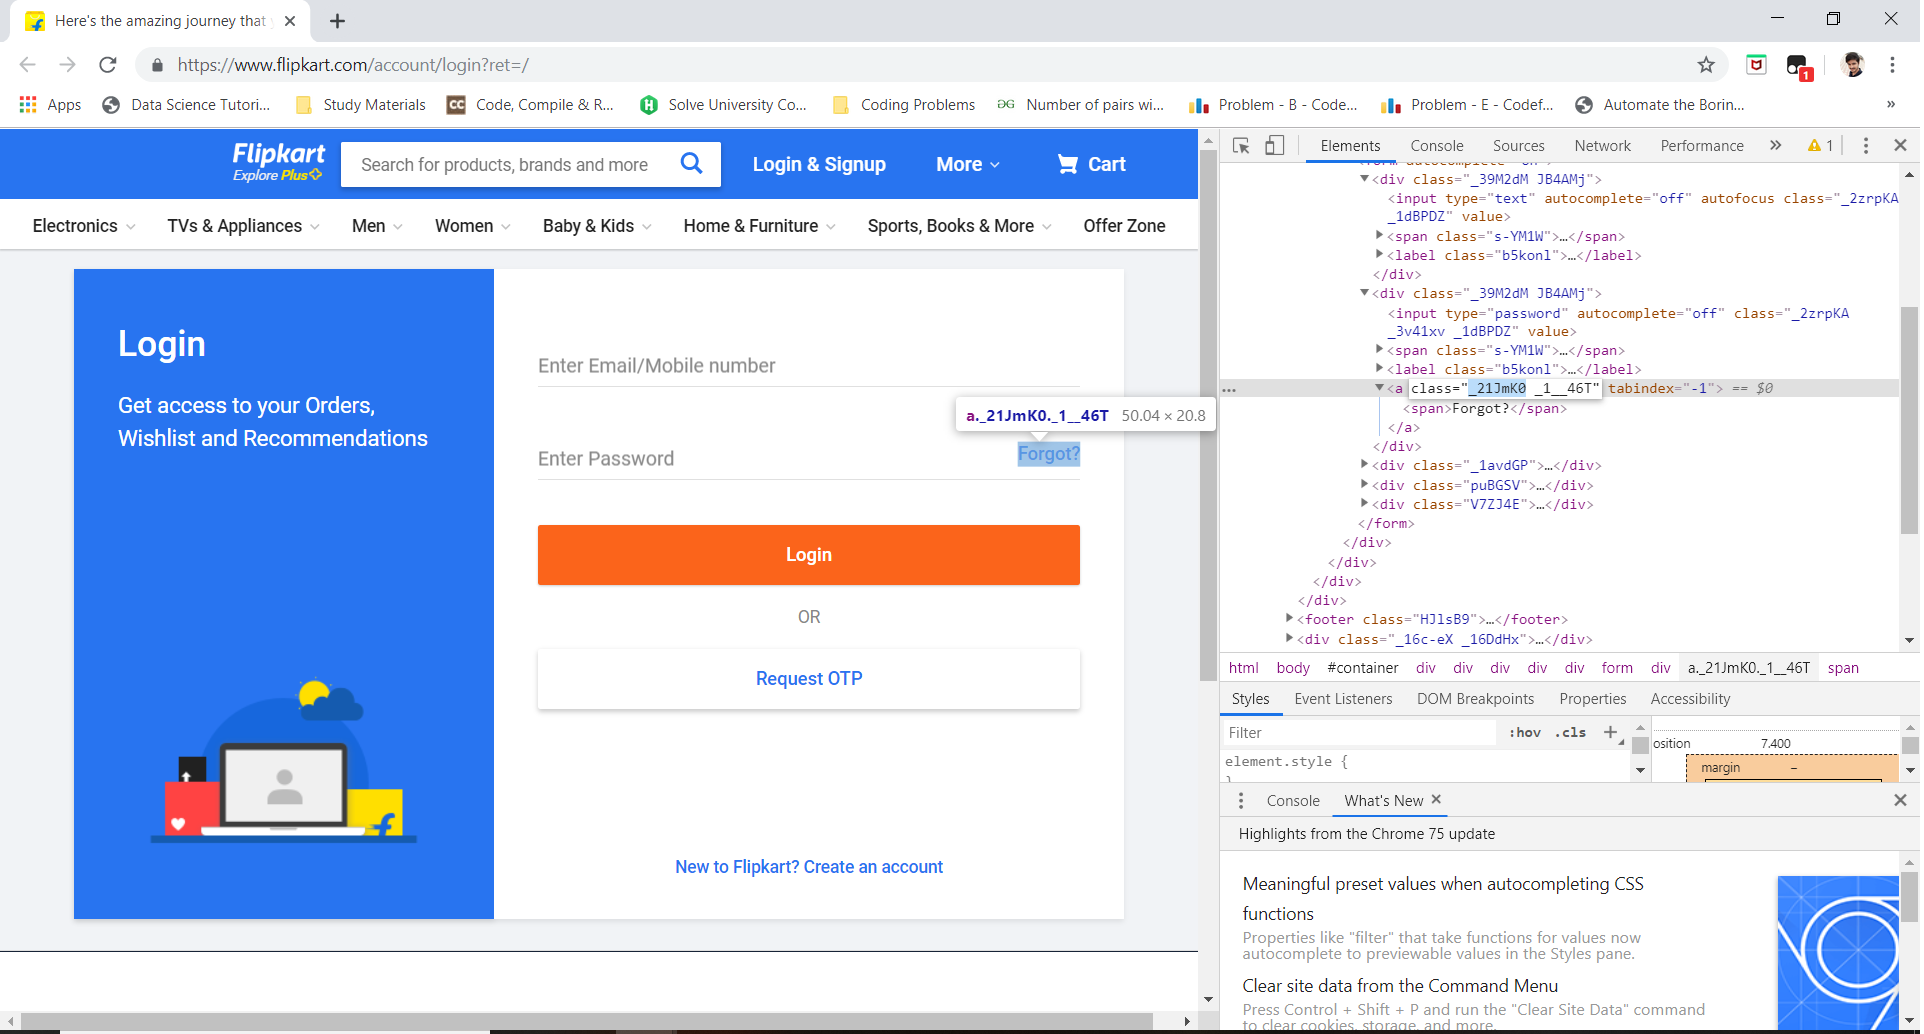Screen dimensions: 1924x1034
Task: Open the Performance tab
Action: 1702,146
